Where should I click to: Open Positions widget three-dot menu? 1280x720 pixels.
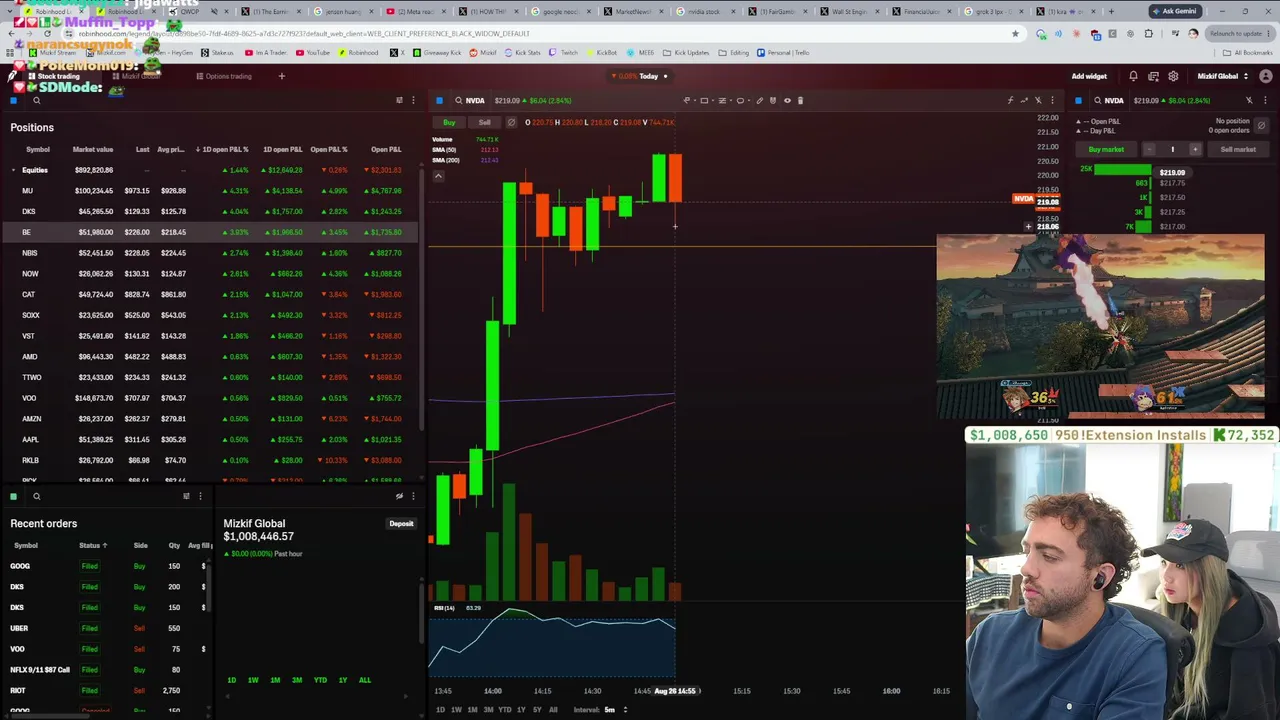[x=413, y=100]
